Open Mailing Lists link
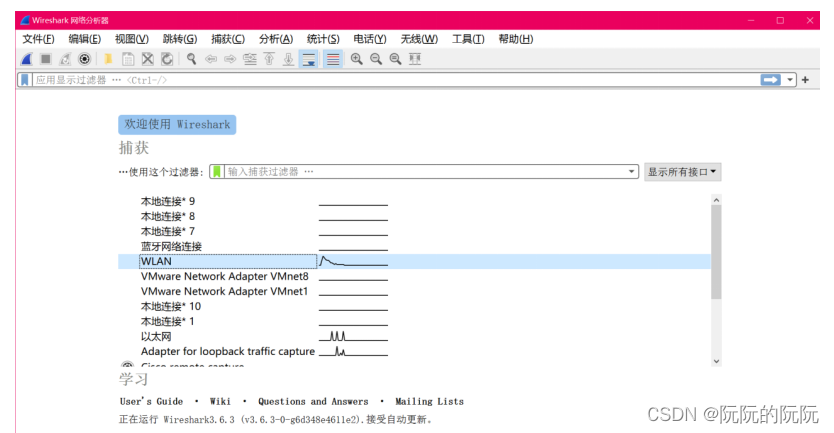This screenshot has height=433, width=834. pos(429,401)
